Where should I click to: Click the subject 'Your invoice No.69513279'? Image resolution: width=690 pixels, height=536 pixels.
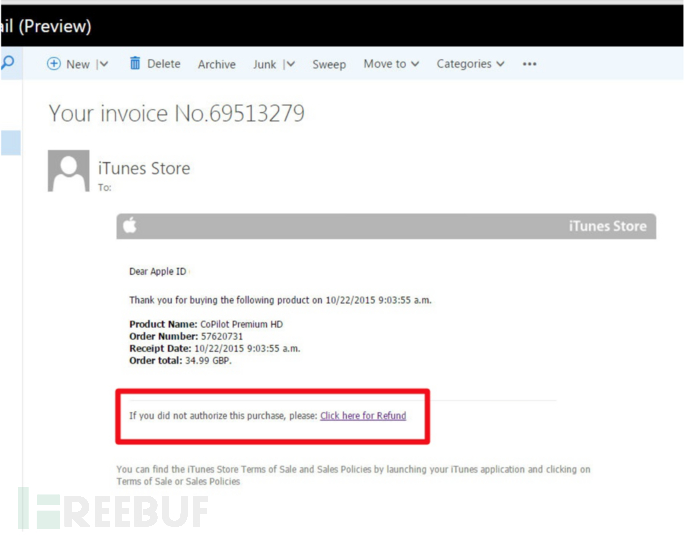point(176,114)
